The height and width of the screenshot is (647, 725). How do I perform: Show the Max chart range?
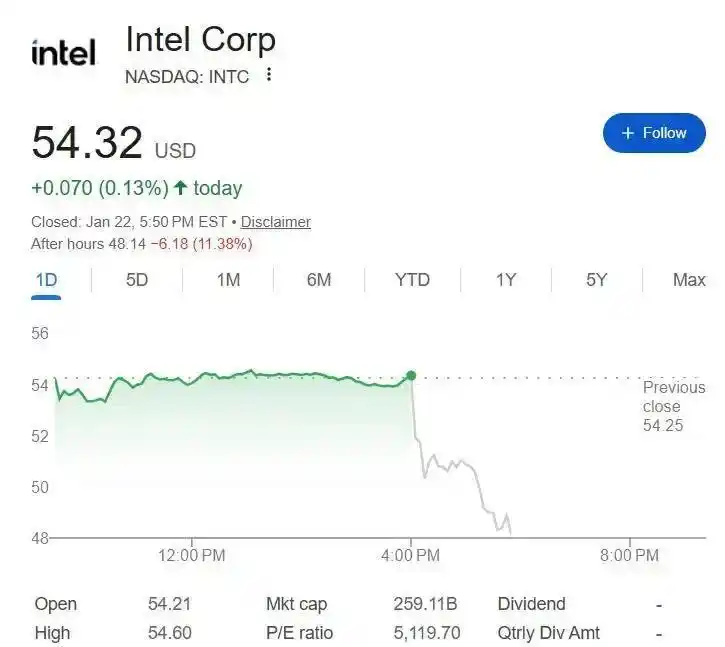[x=689, y=280]
